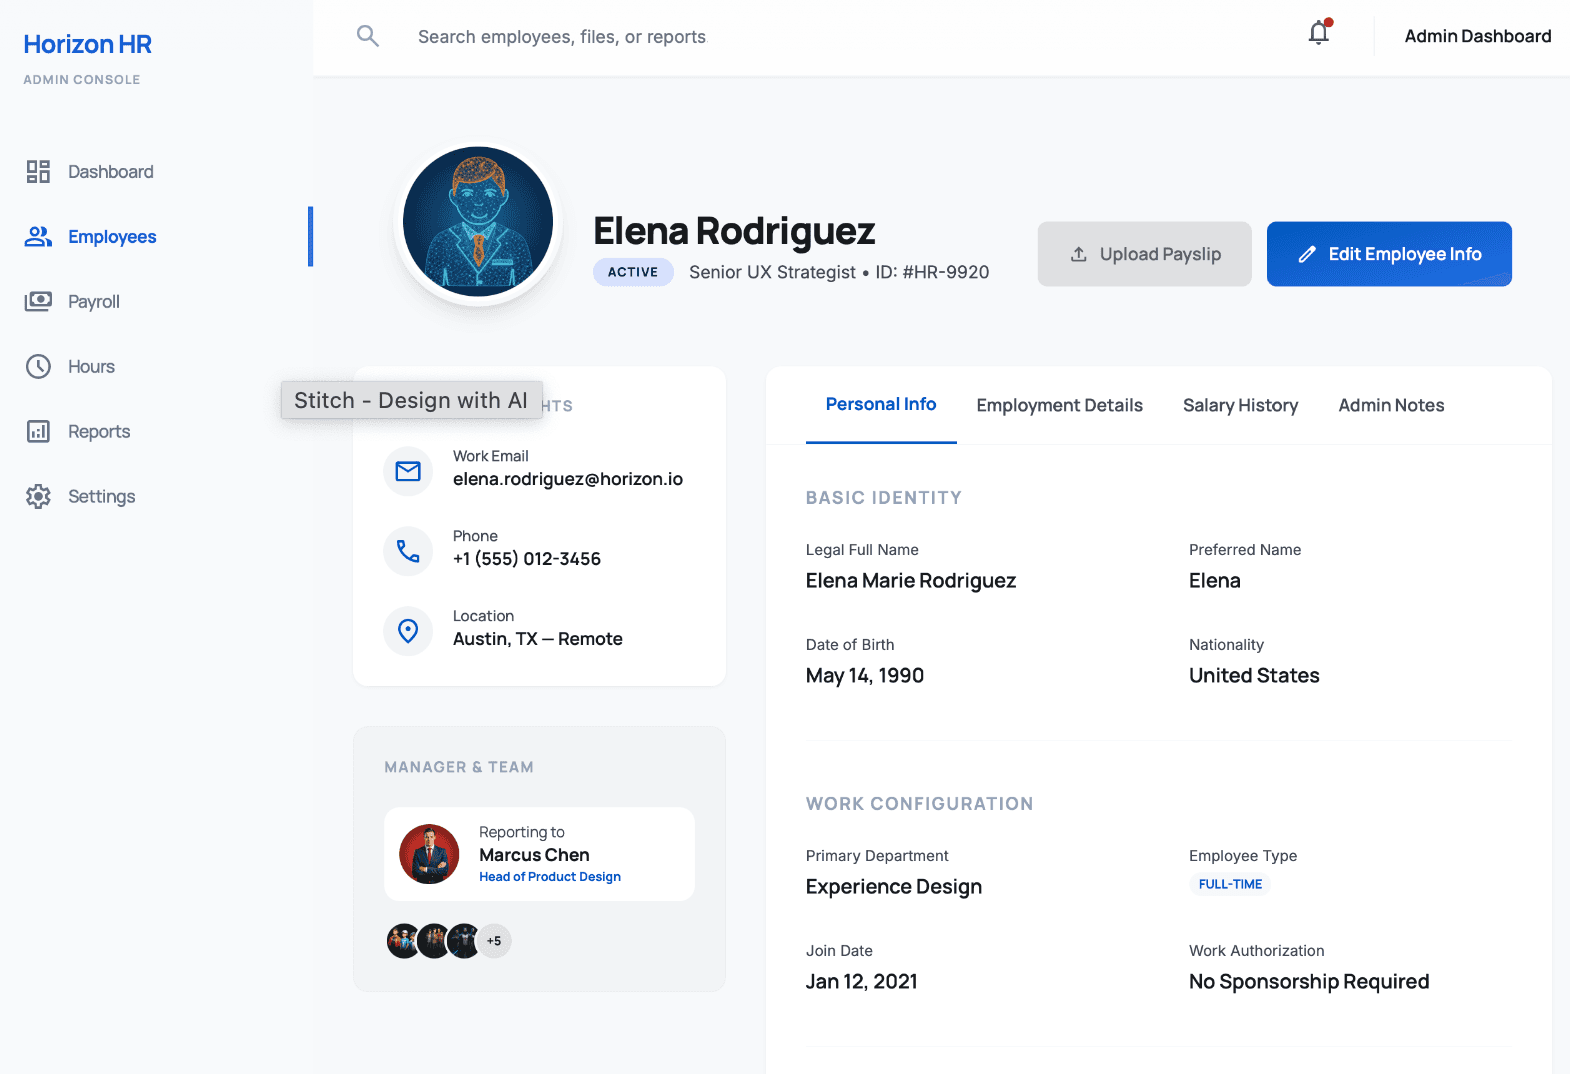This screenshot has width=1570, height=1074.
Task: Click the Head of Product Design link
Action: click(x=550, y=877)
